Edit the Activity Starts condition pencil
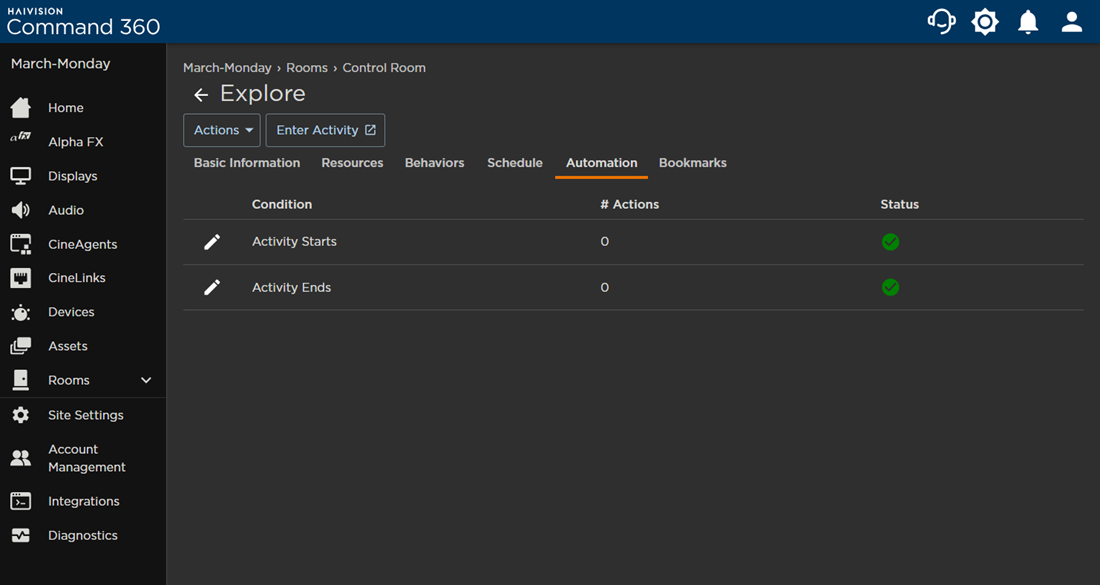Screen dimensions: 1100x585 [212, 242]
